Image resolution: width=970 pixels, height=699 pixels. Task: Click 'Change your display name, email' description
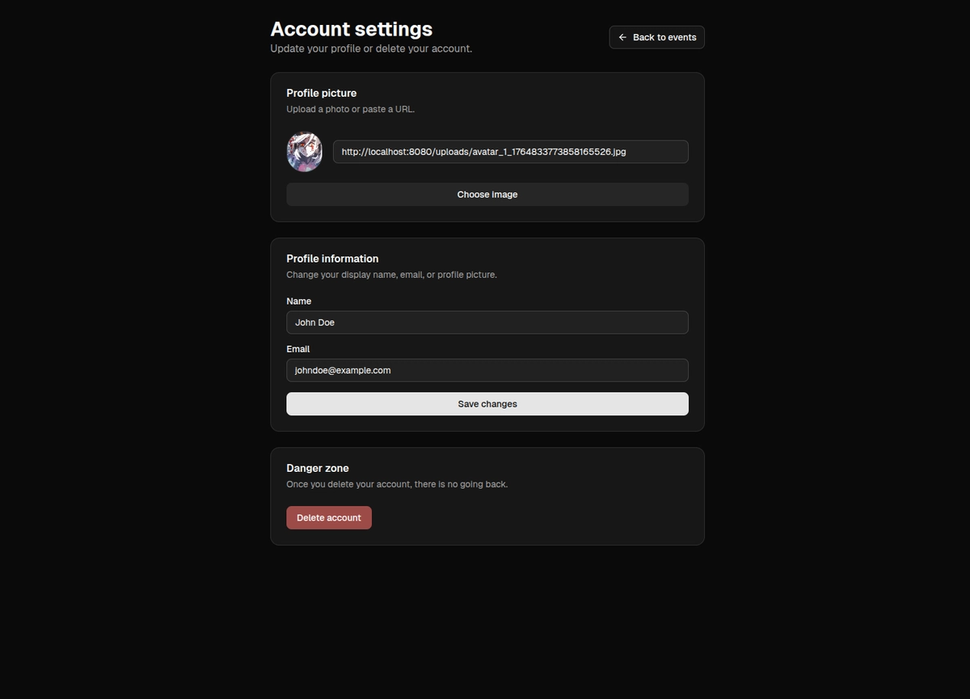(392, 275)
